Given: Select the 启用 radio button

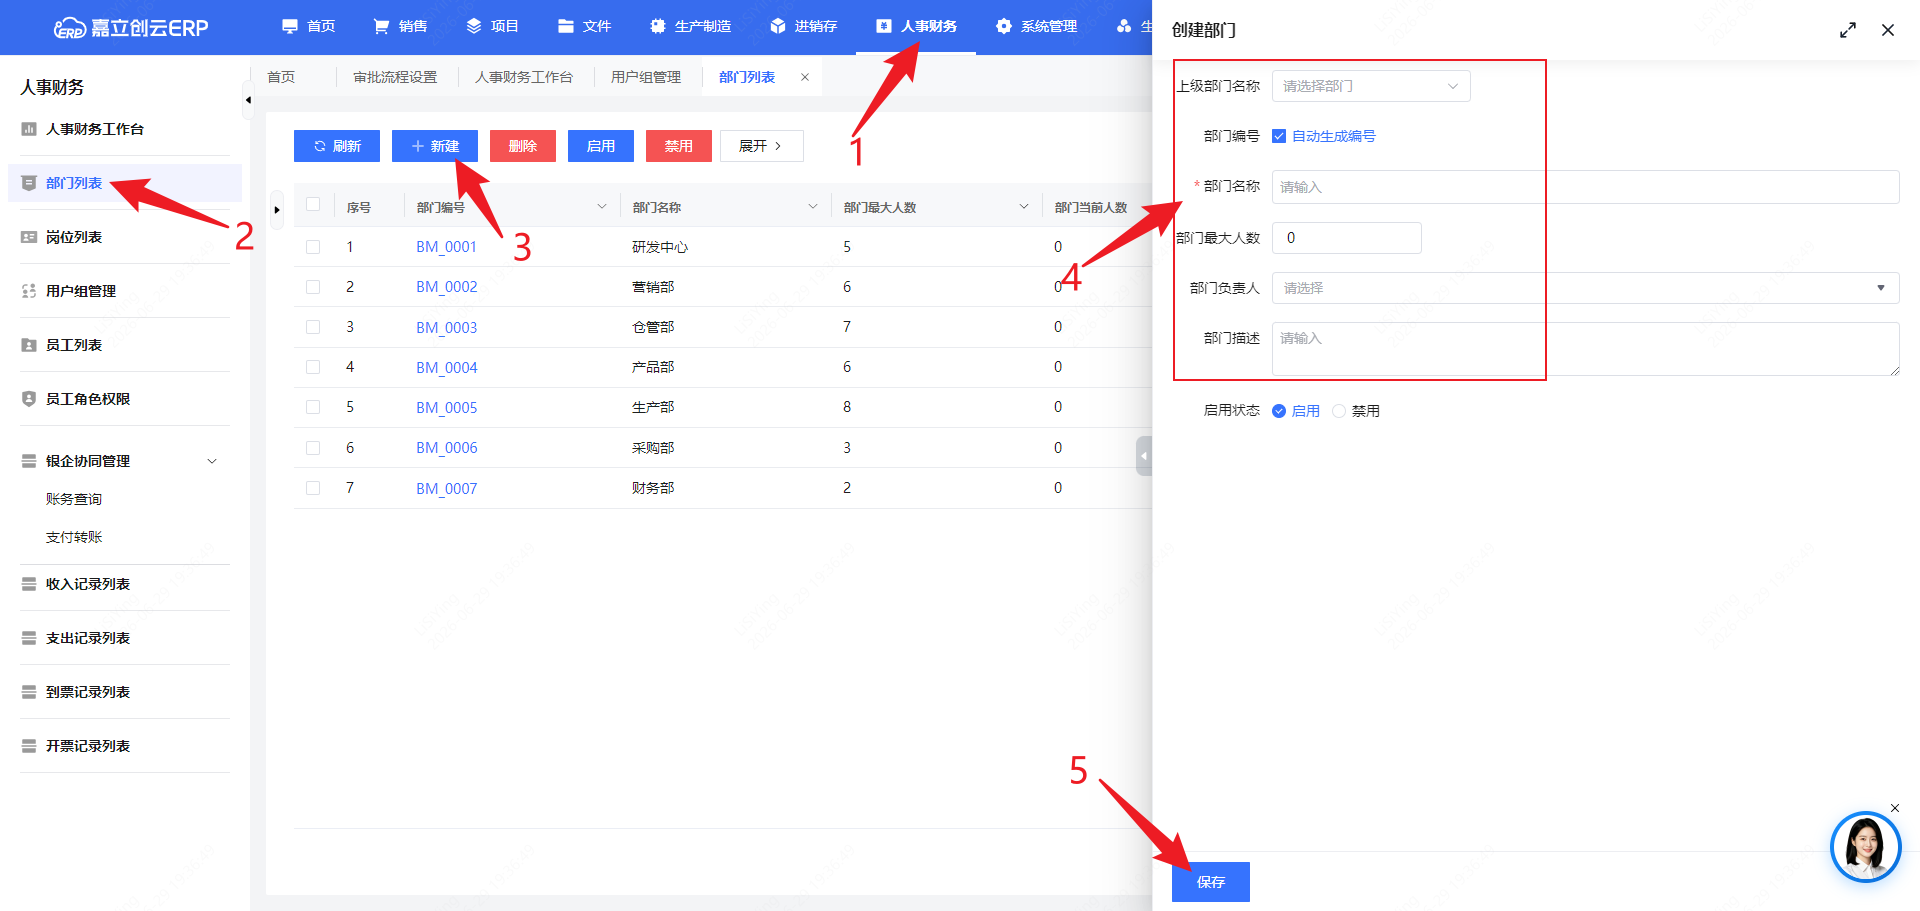Looking at the screenshot, I should click(x=1279, y=411).
